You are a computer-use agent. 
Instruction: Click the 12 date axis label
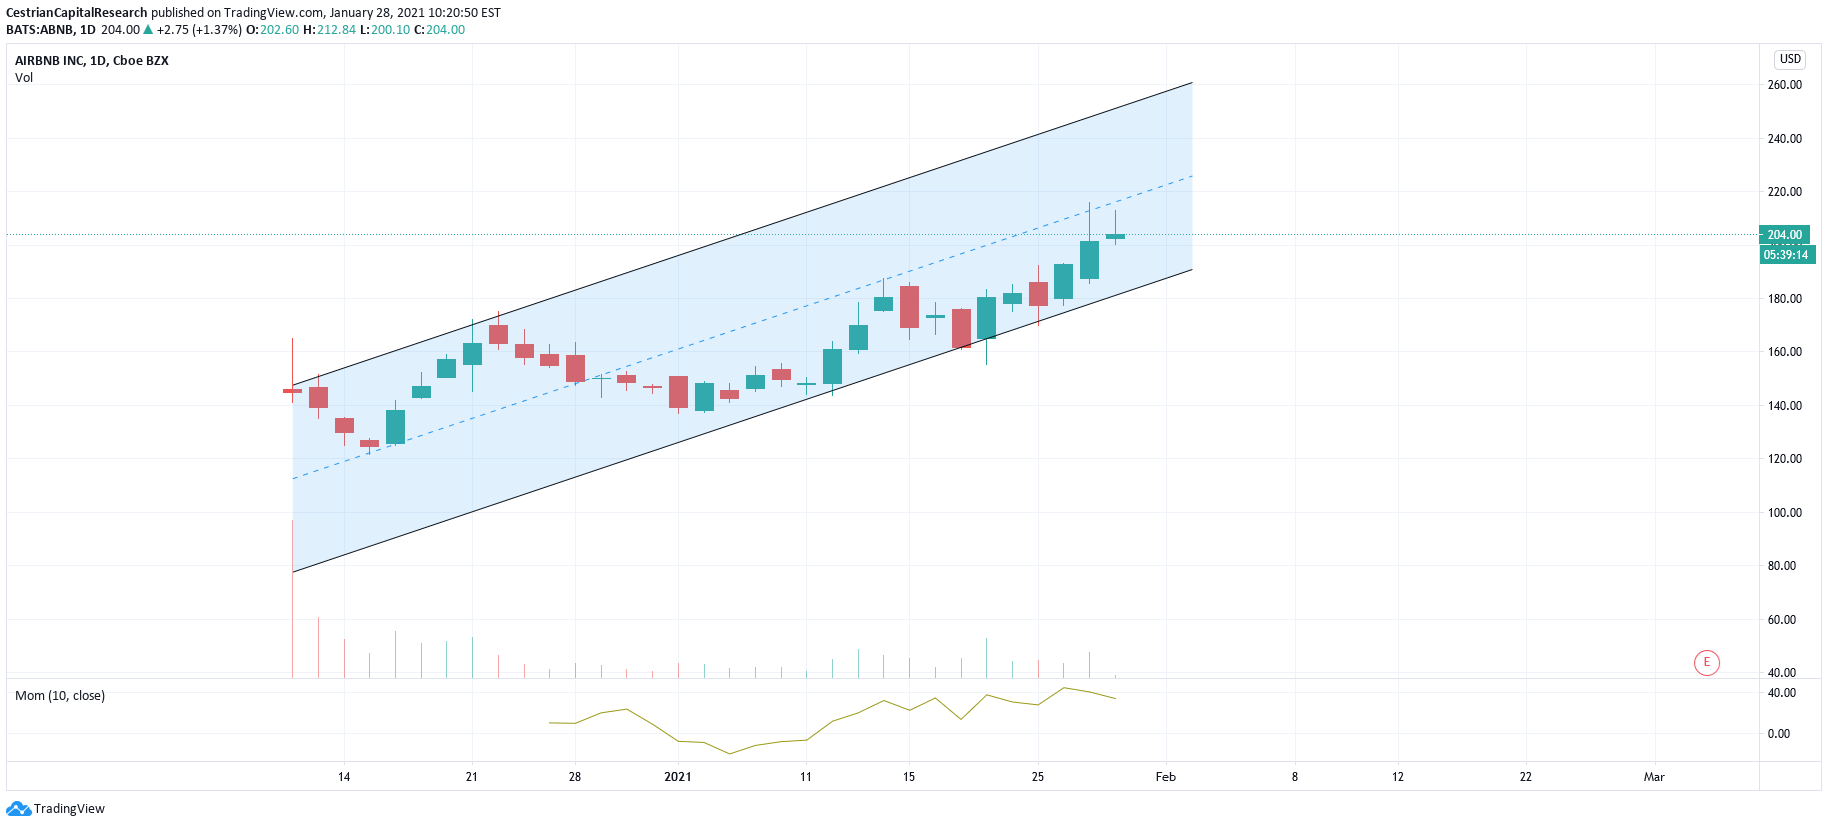tap(1398, 777)
